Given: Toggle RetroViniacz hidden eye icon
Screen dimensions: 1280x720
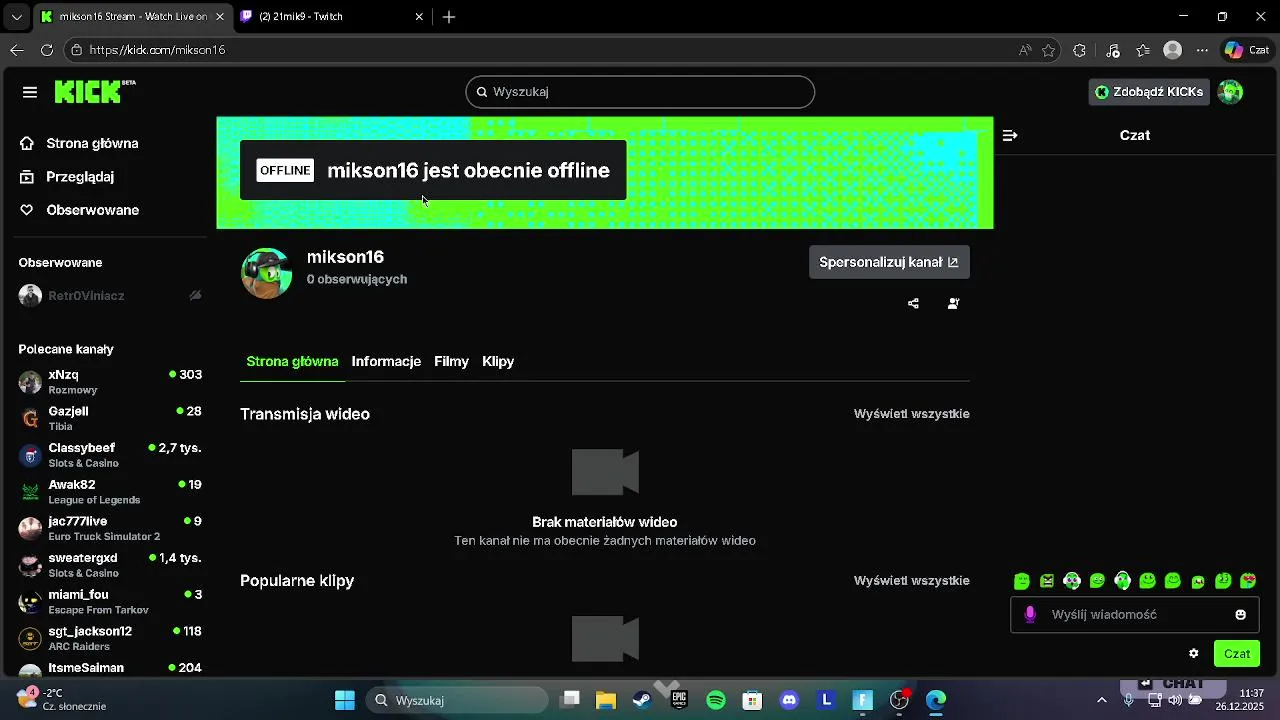Looking at the screenshot, I should tap(196, 296).
